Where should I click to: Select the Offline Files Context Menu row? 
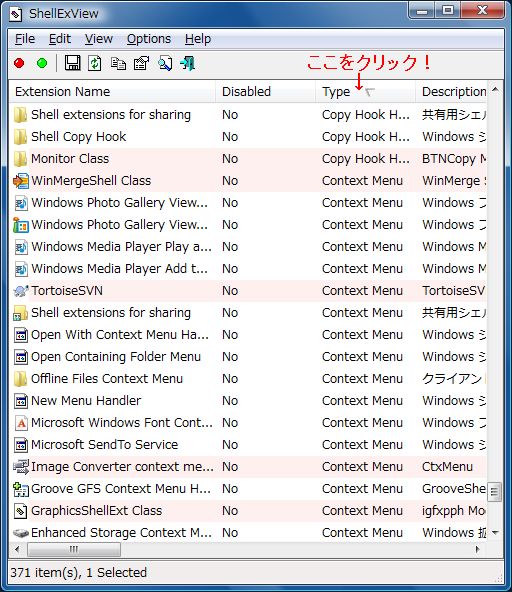248,379
